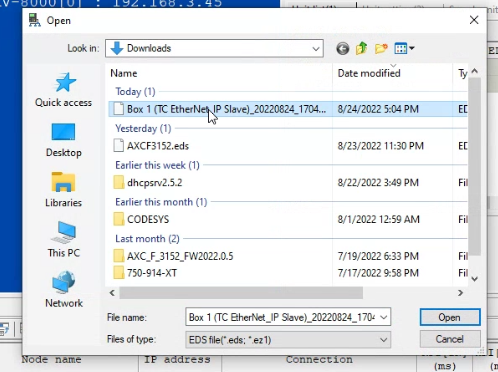This screenshot has width=498, height=372.
Task: Open Desktop location in sidebar
Action: 63,140
